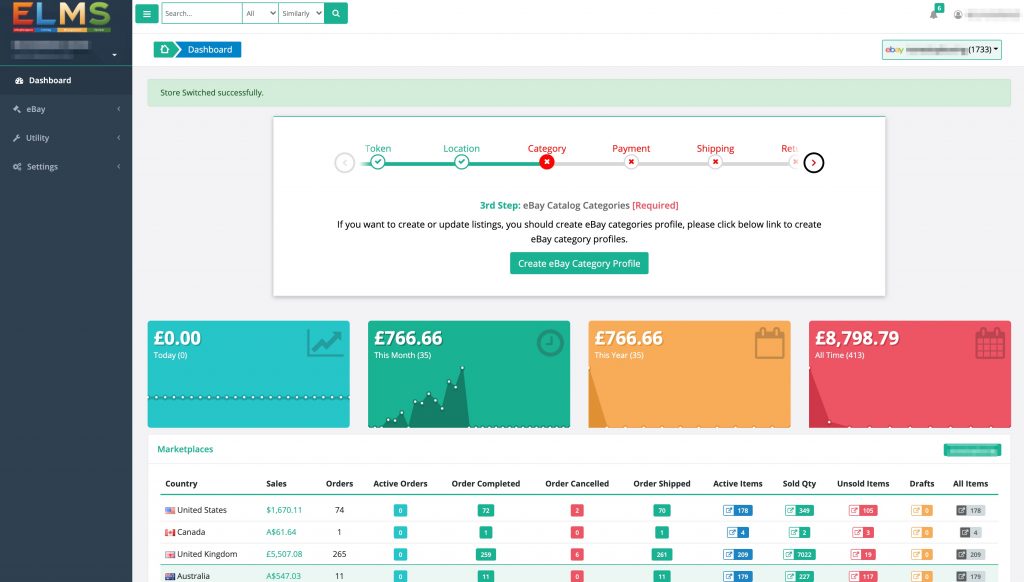Click the hamburger menu icon beside search
The width and height of the screenshot is (1024, 582).
(147, 14)
